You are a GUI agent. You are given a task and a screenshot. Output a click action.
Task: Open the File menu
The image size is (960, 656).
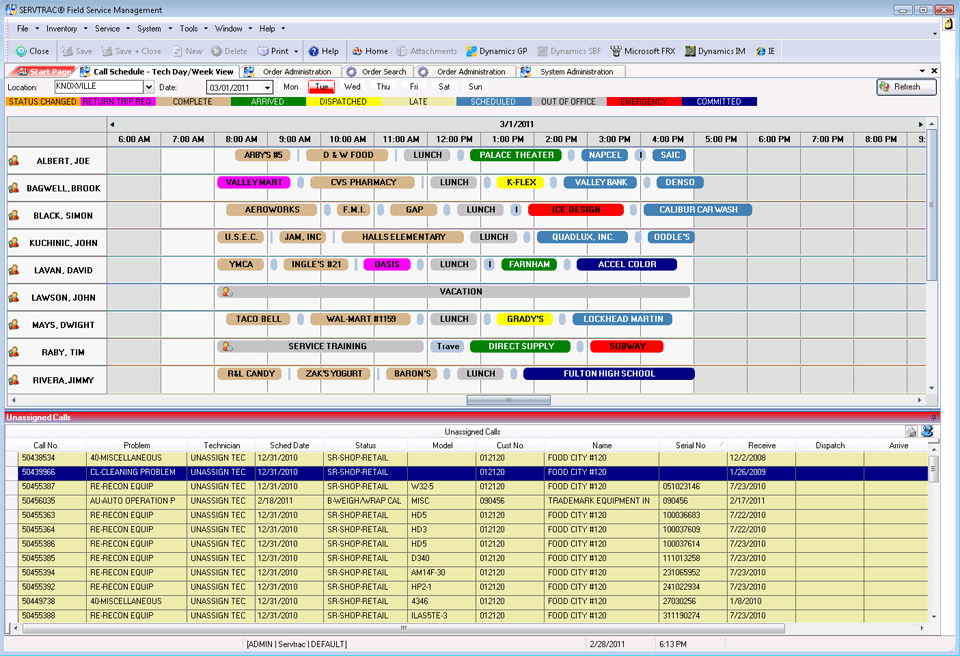tap(23, 29)
